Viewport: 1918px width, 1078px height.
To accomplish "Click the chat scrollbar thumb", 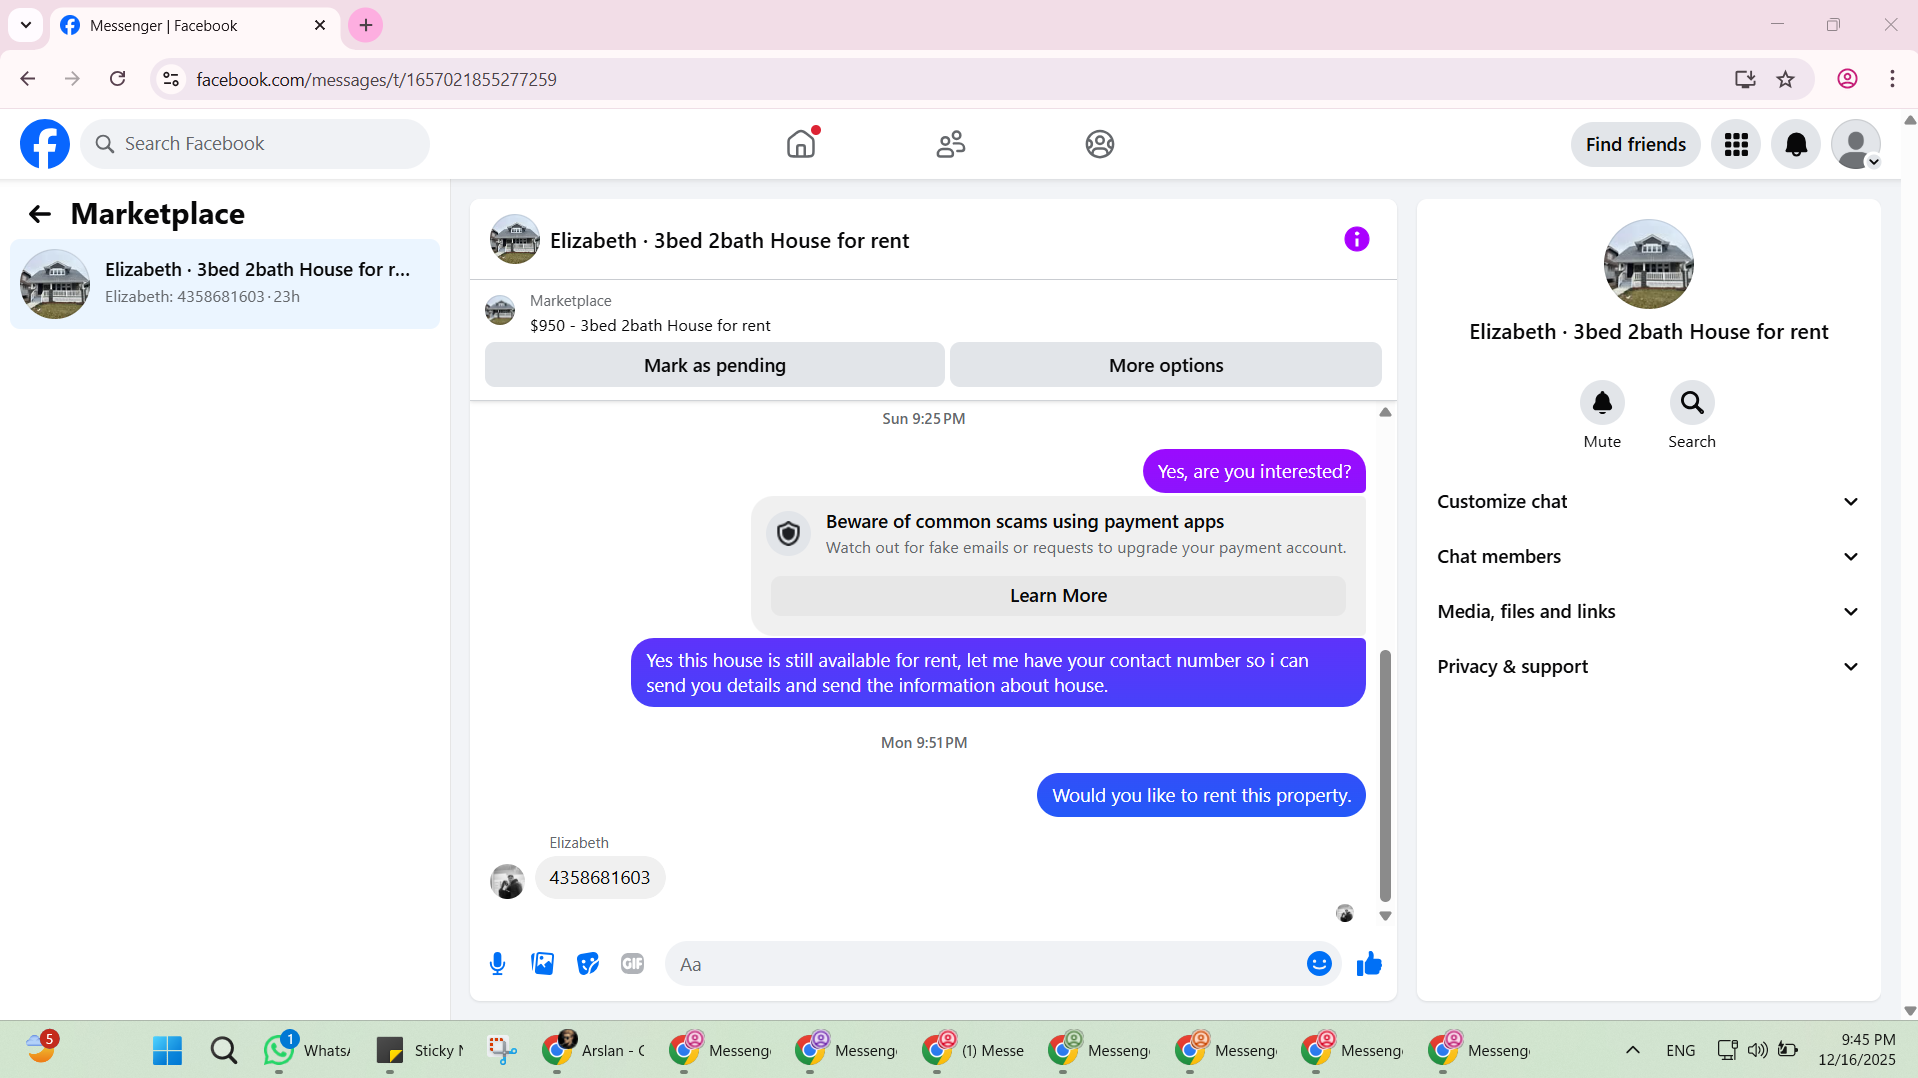I will [x=1385, y=776].
